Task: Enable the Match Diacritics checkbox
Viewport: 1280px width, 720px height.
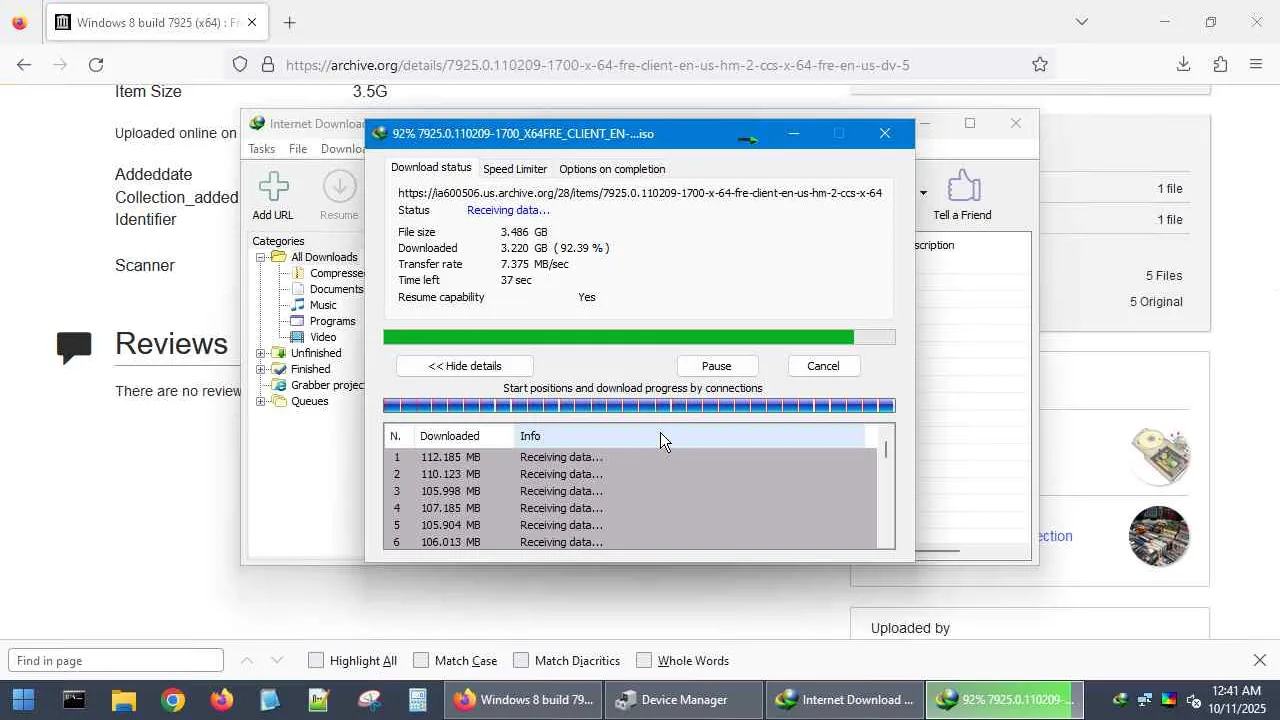Action: [x=521, y=660]
